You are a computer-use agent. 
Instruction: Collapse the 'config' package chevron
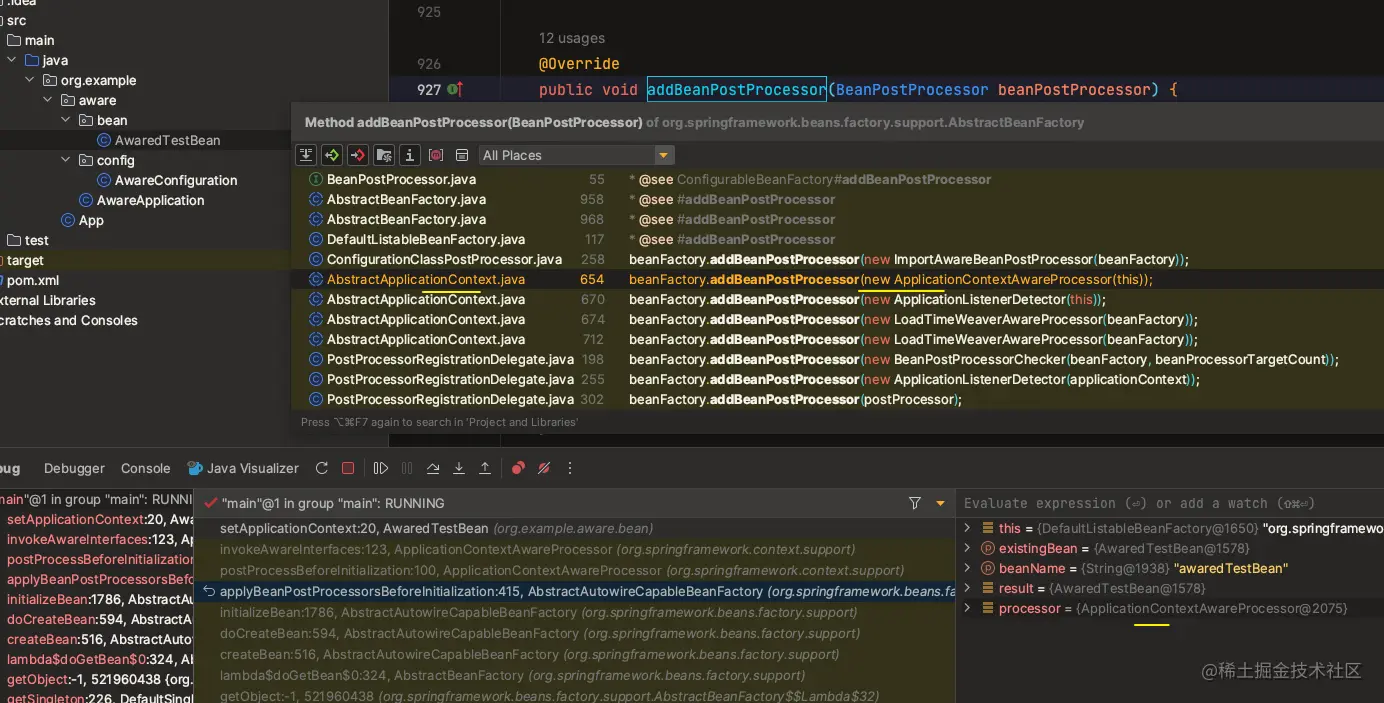pos(66,160)
